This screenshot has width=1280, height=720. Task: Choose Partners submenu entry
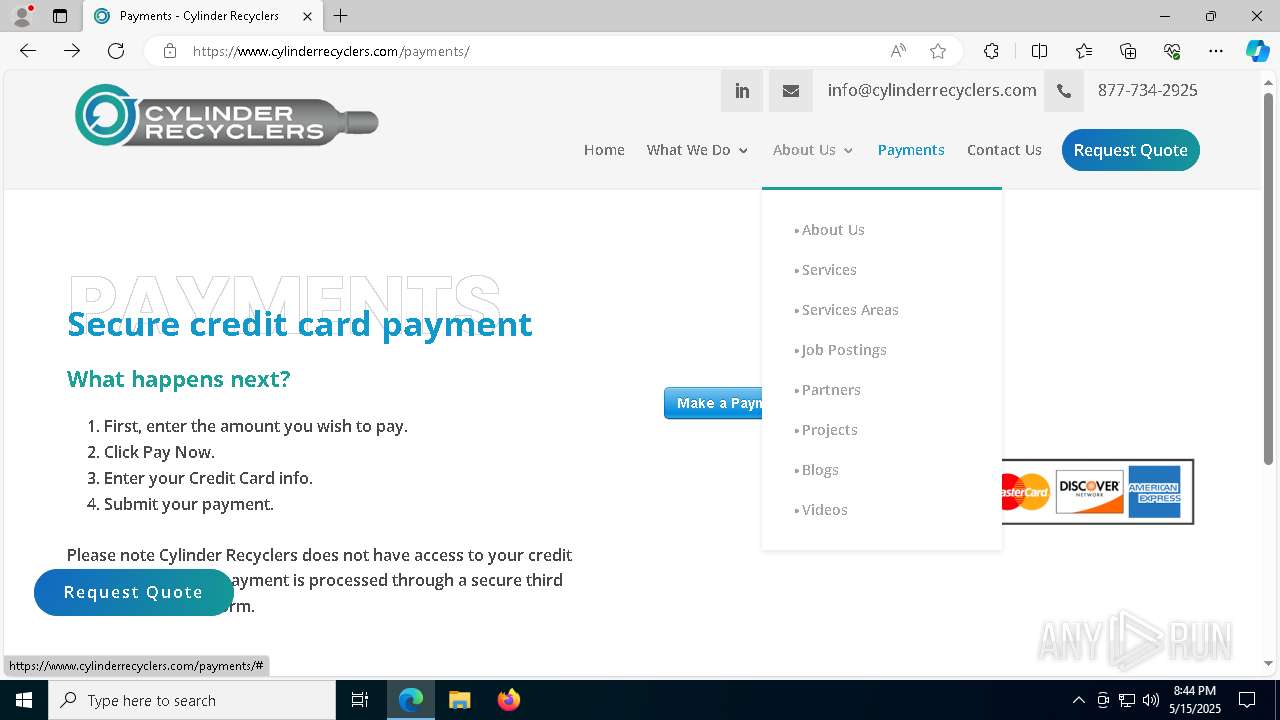point(831,390)
